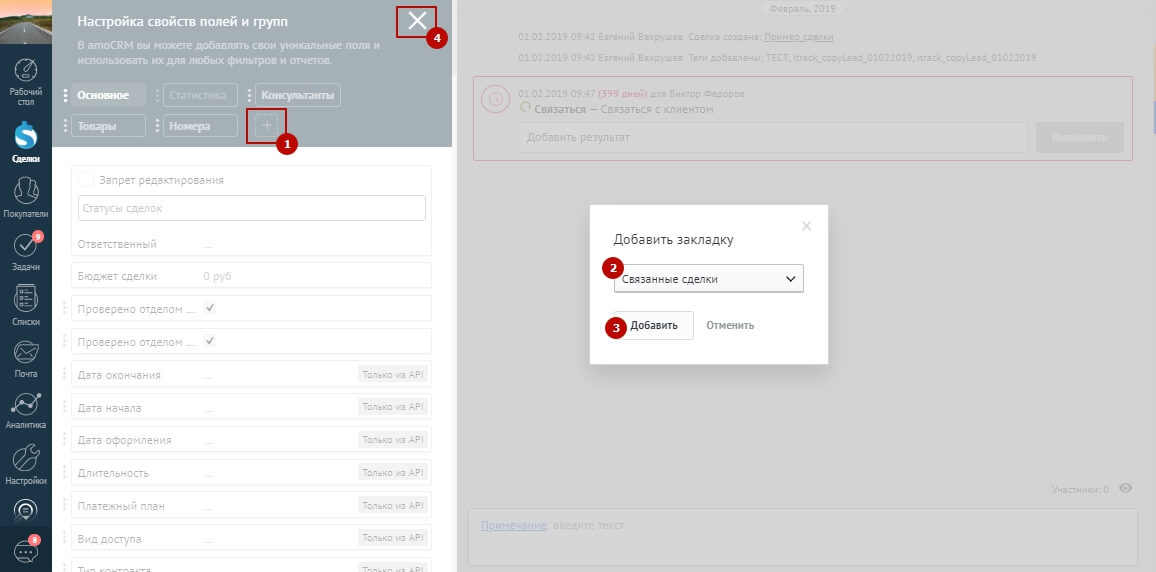
Task: Toggle second Проверено отделом checkbox
Action: point(209,342)
